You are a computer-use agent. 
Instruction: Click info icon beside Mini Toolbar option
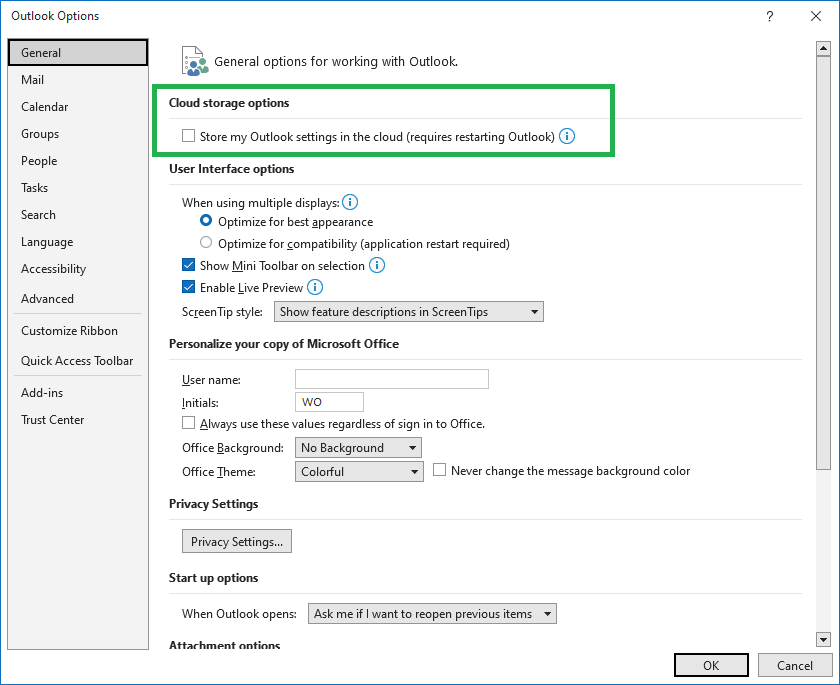(x=377, y=265)
